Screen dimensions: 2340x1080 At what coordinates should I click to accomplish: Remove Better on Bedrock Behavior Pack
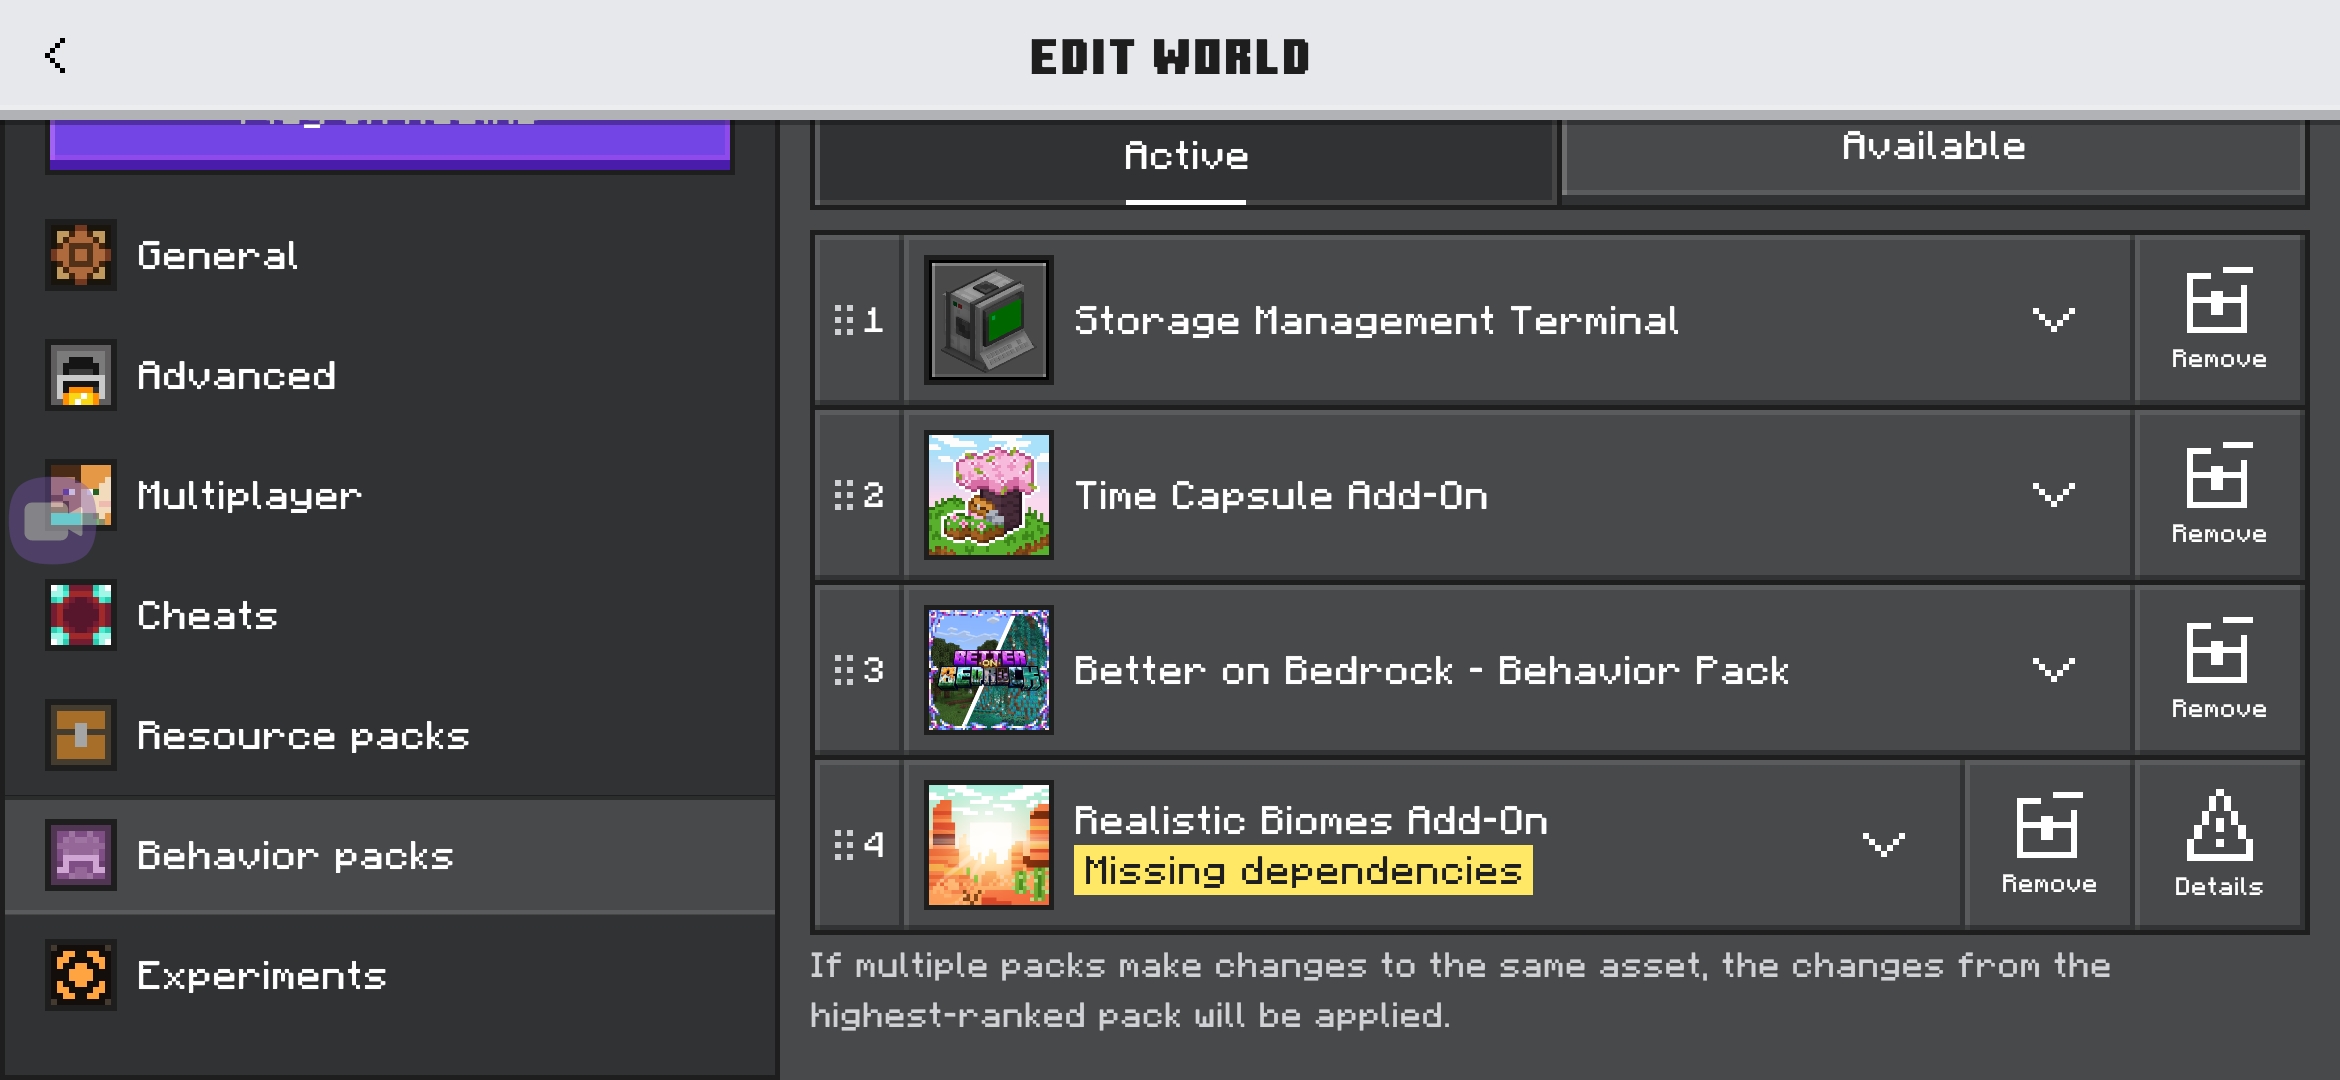click(2218, 670)
